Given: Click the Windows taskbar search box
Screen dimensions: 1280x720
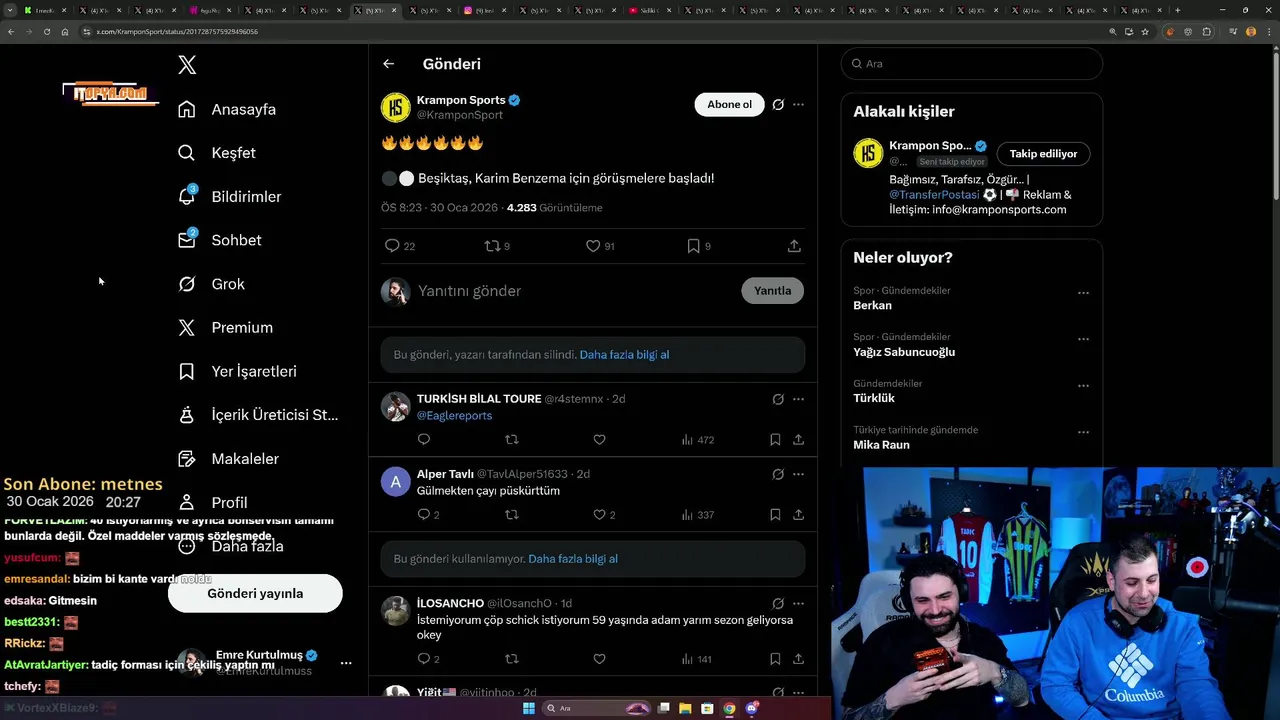Looking at the screenshot, I should click(x=598, y=709).
